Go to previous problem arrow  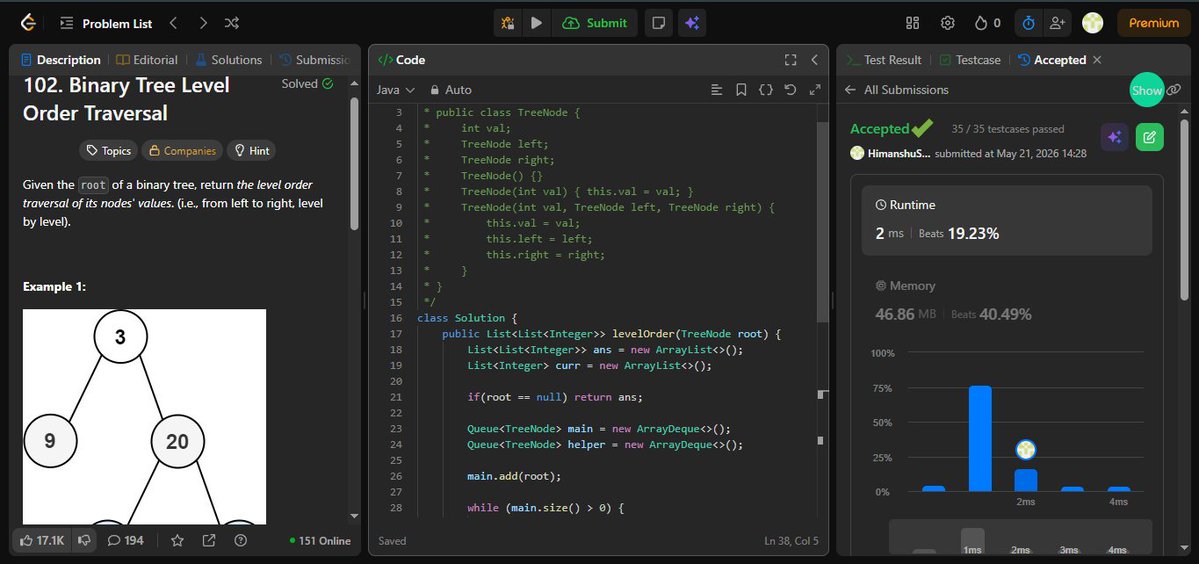pos(174,23)
